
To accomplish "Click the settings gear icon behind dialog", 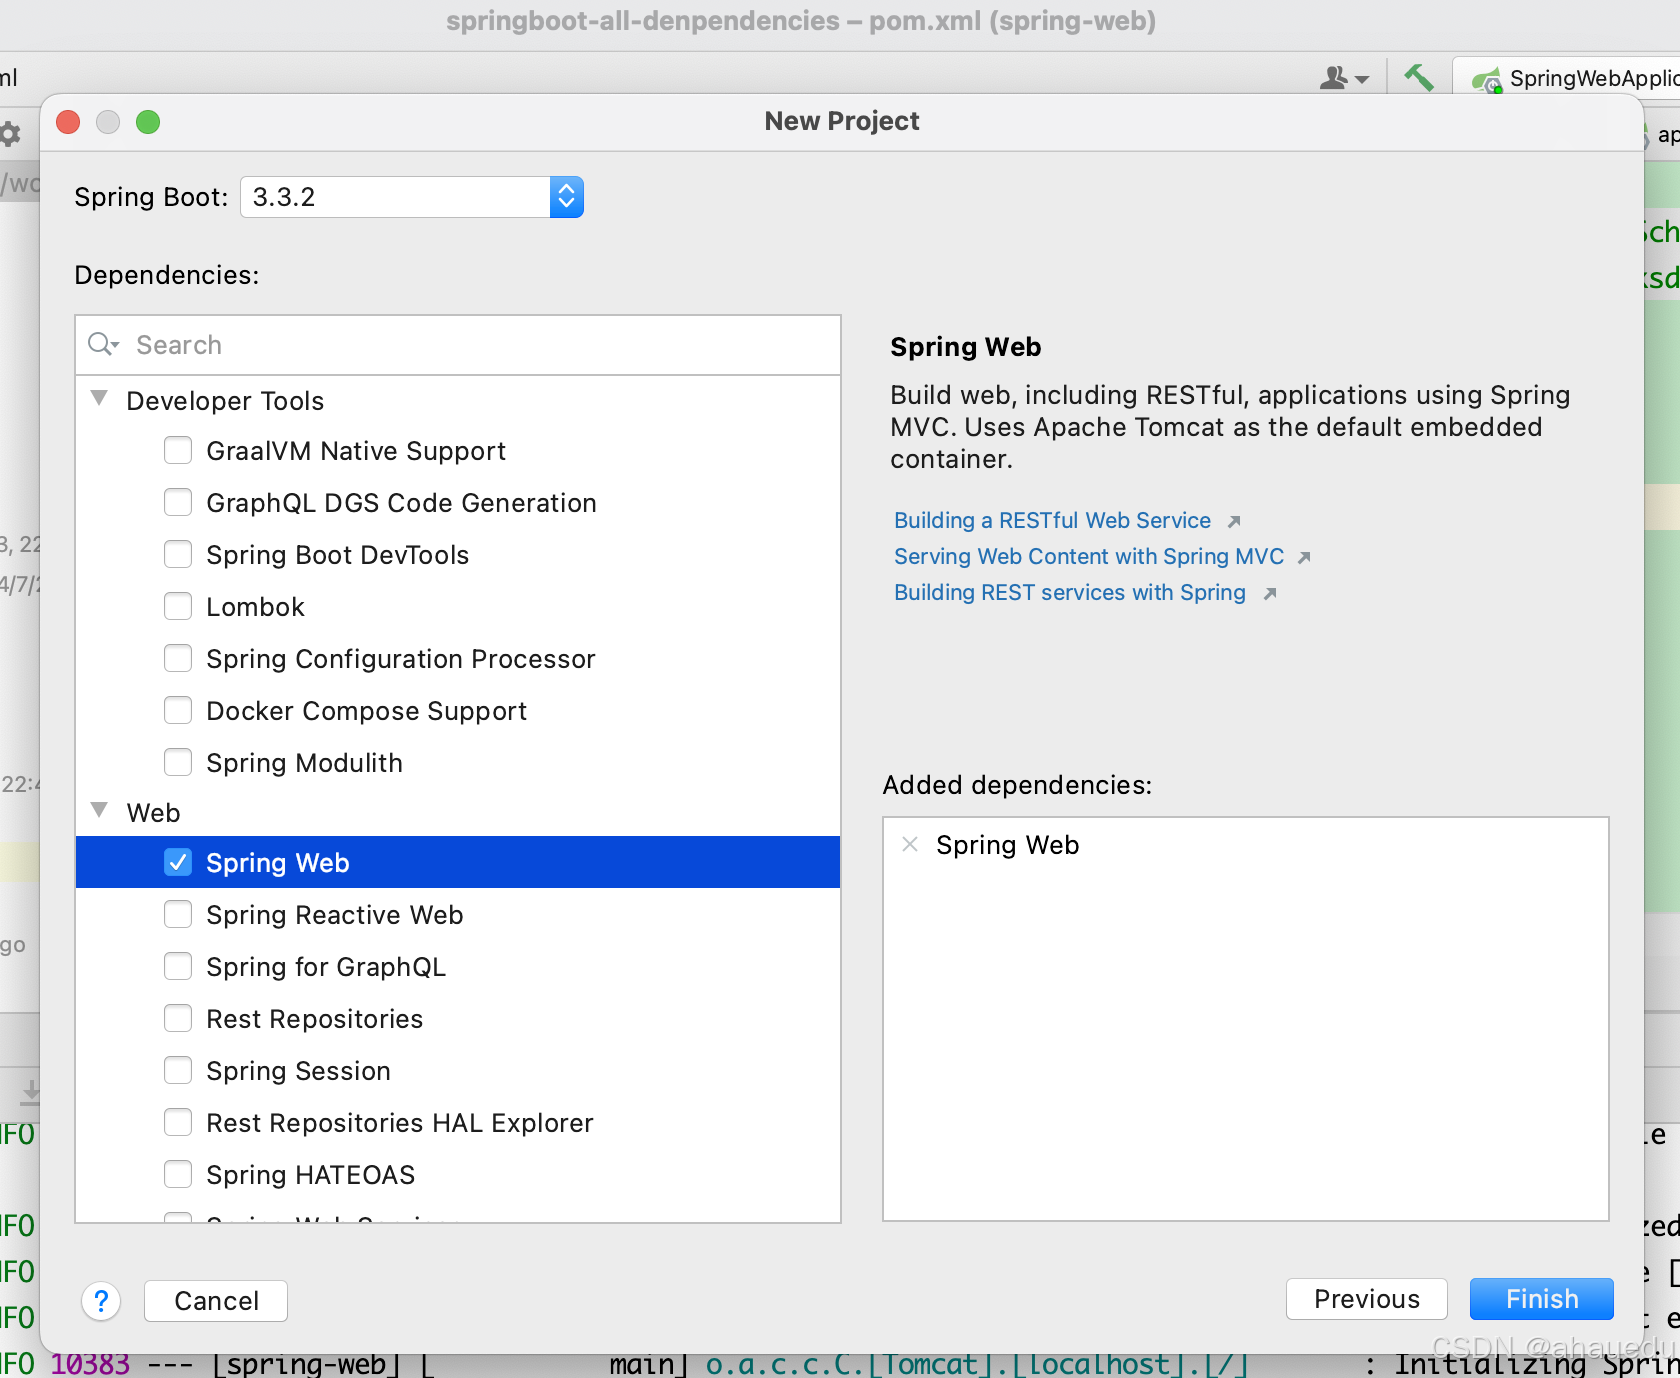I will click(10, 133).
